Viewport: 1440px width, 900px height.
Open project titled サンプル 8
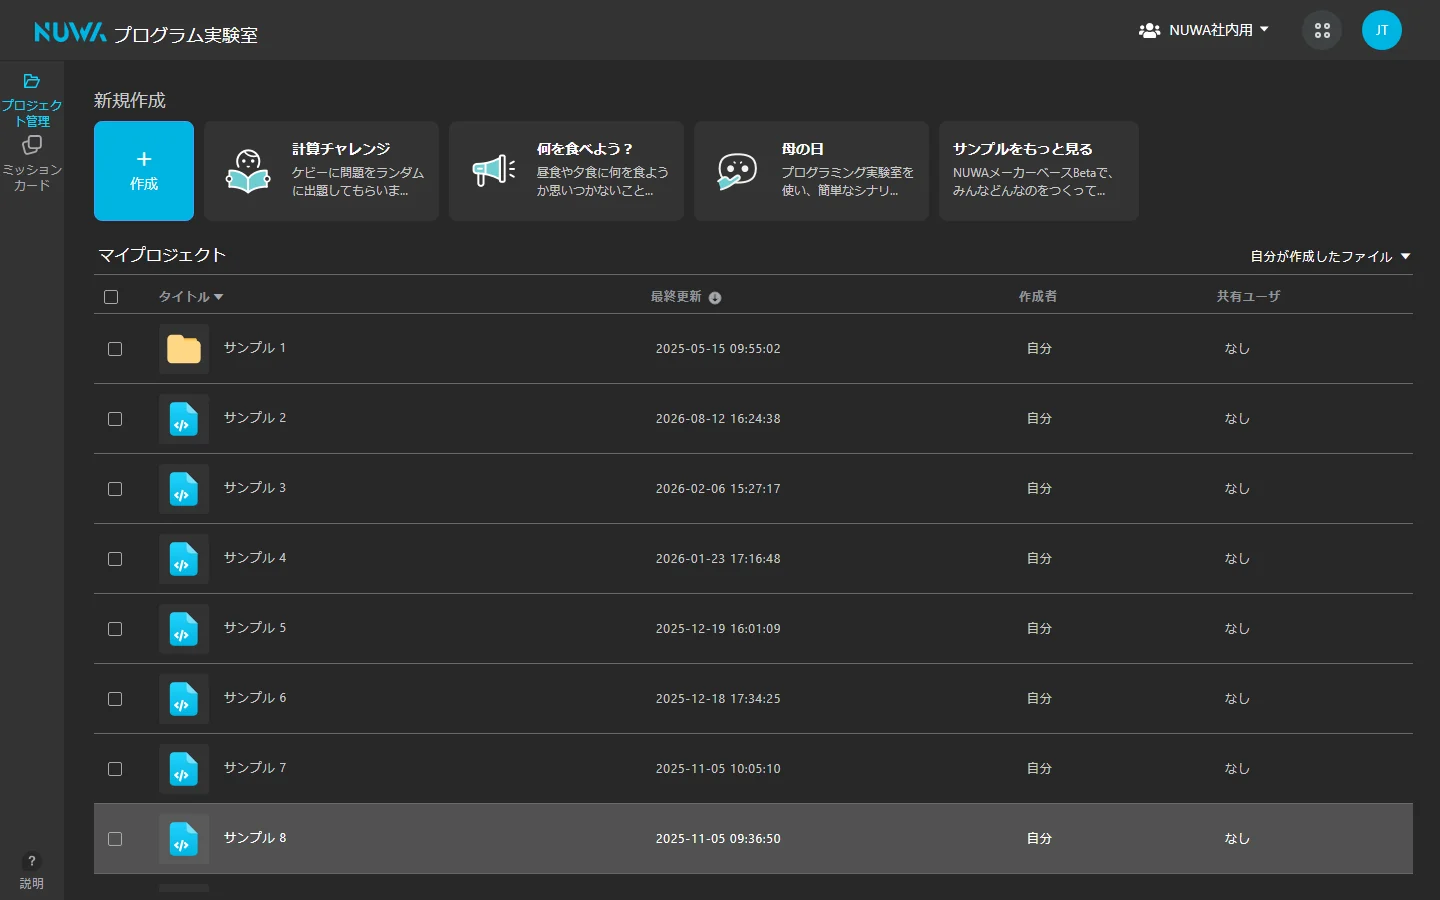(255, 838)
